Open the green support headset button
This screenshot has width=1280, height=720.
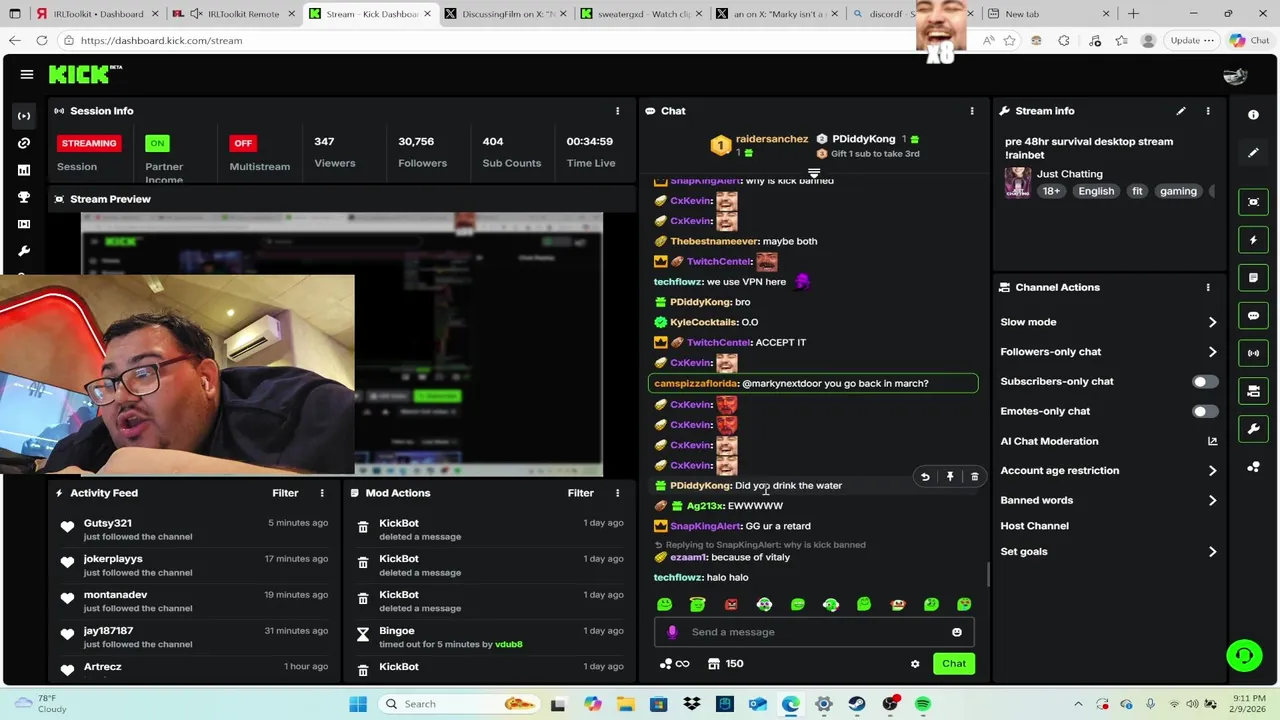pyautogui.click(x=1244, y=656)
